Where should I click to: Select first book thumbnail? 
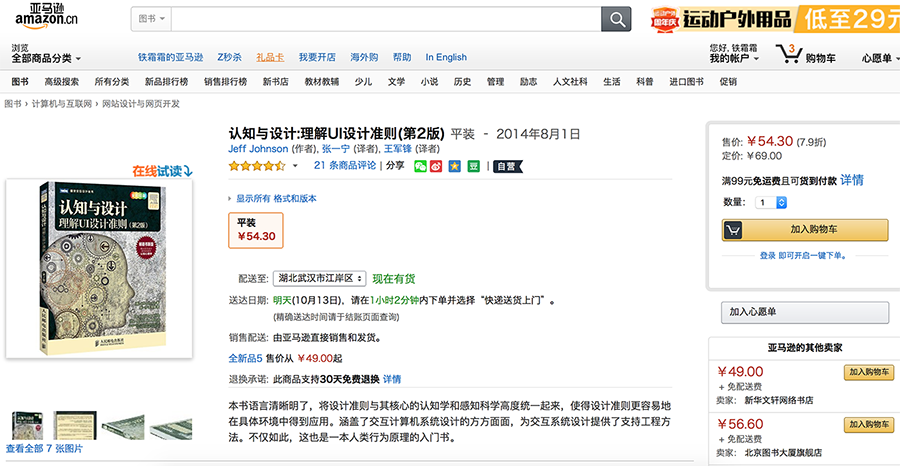click(x=27, y=425)
